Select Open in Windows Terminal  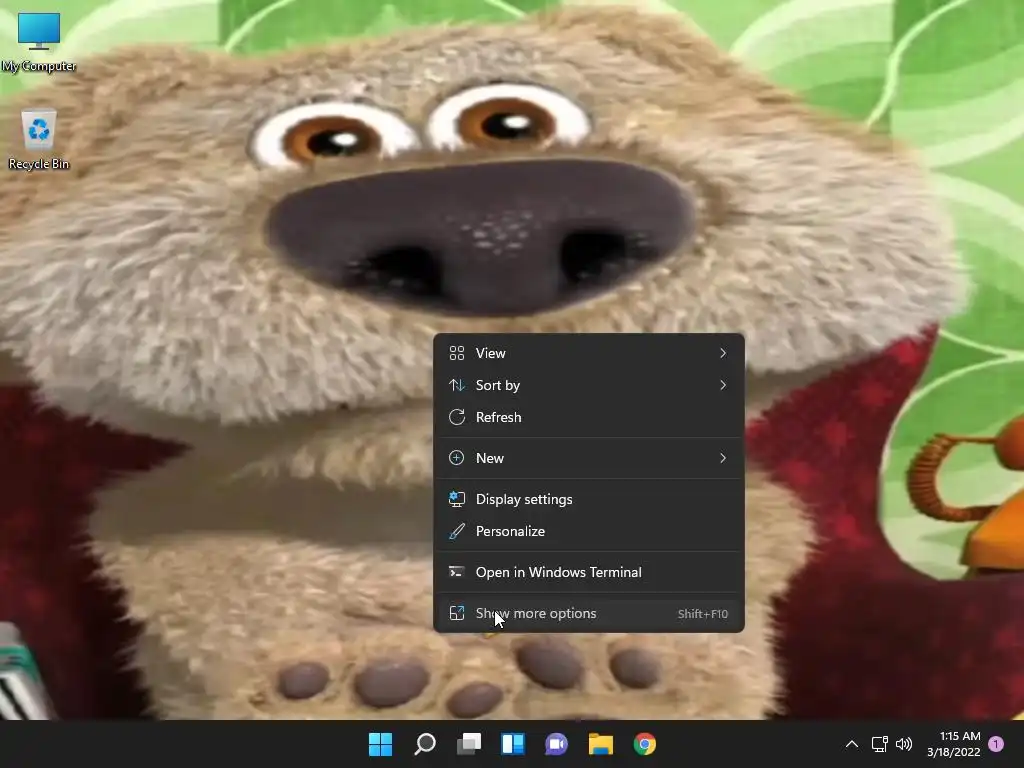(x=588, y=573)
